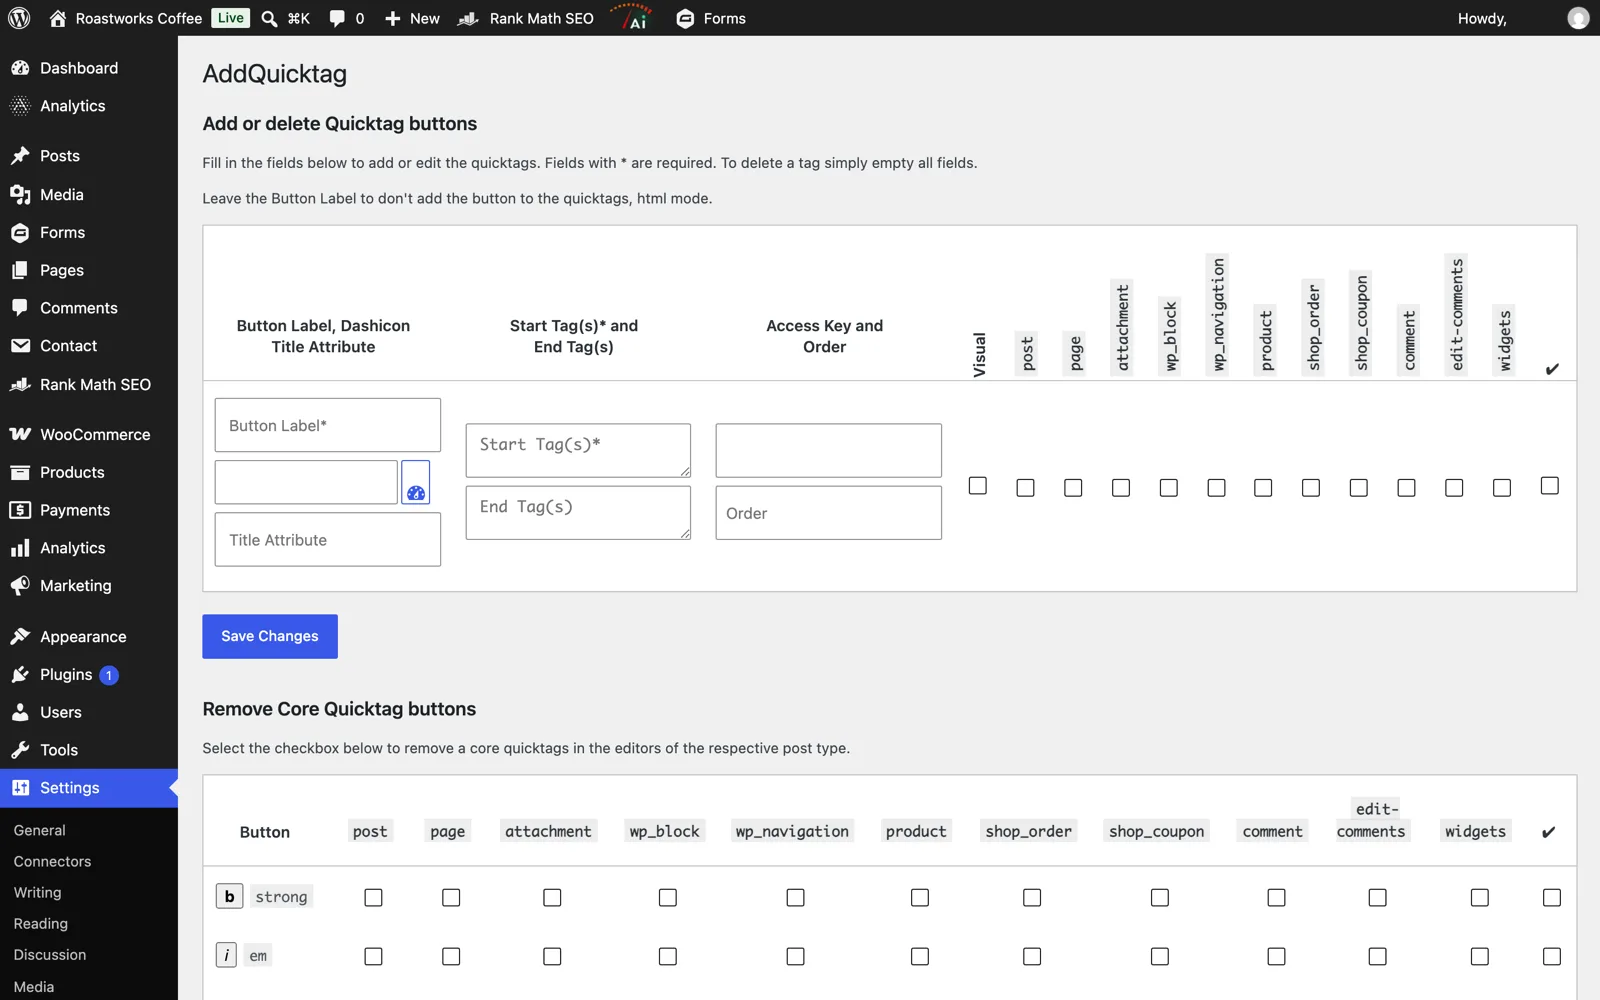The image size is (1600, 1000).
Task: Click the Save Changes button
Action: 270,636
